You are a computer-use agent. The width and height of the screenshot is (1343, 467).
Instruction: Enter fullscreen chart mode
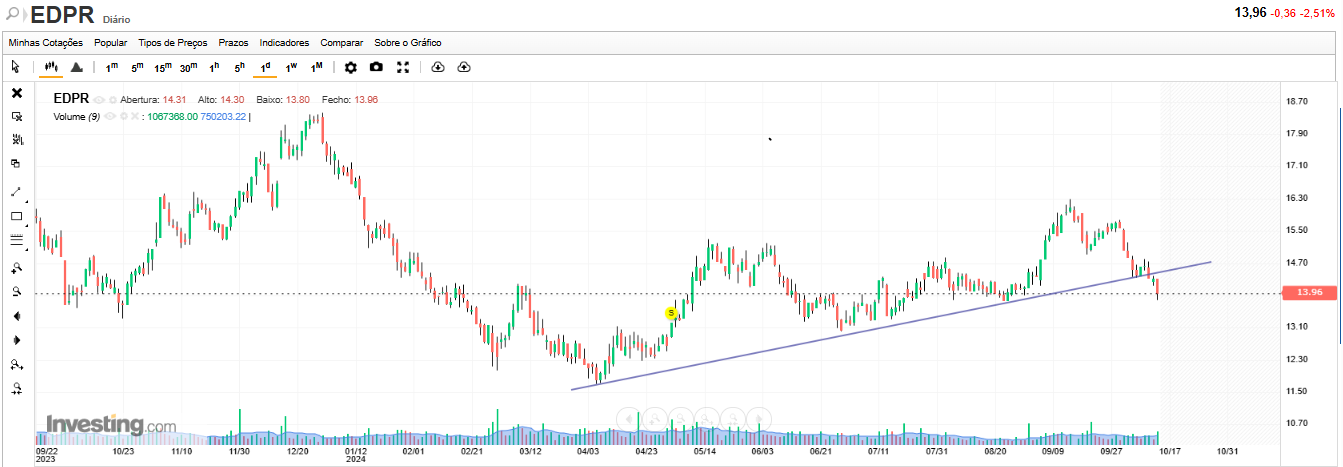pyautogui.click(x=403, y=67)
